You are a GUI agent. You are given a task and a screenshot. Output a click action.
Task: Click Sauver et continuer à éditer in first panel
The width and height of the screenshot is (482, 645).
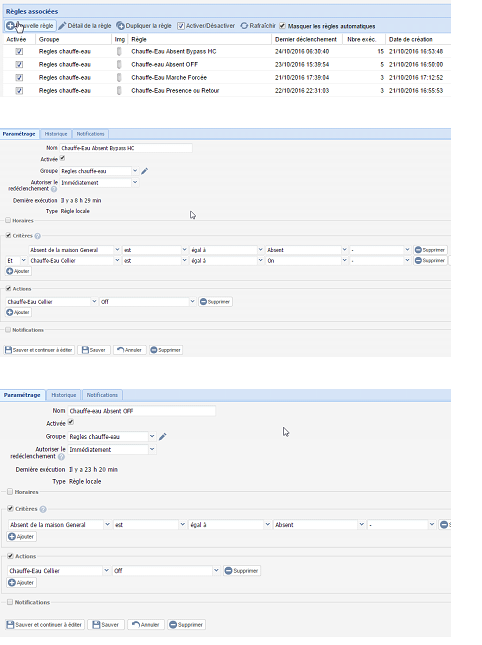(x=39, y=350)
